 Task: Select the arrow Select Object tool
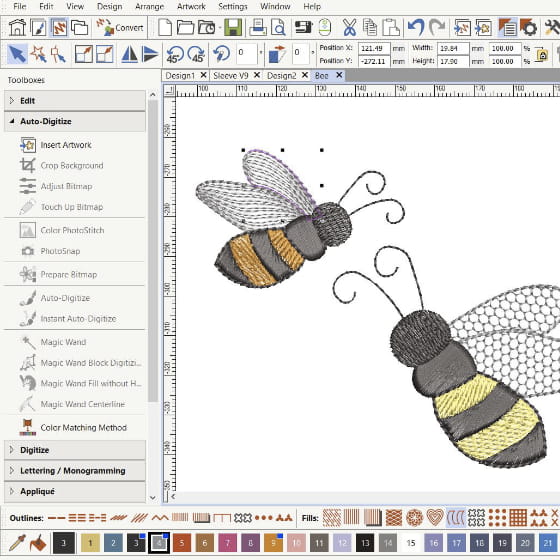18,54
